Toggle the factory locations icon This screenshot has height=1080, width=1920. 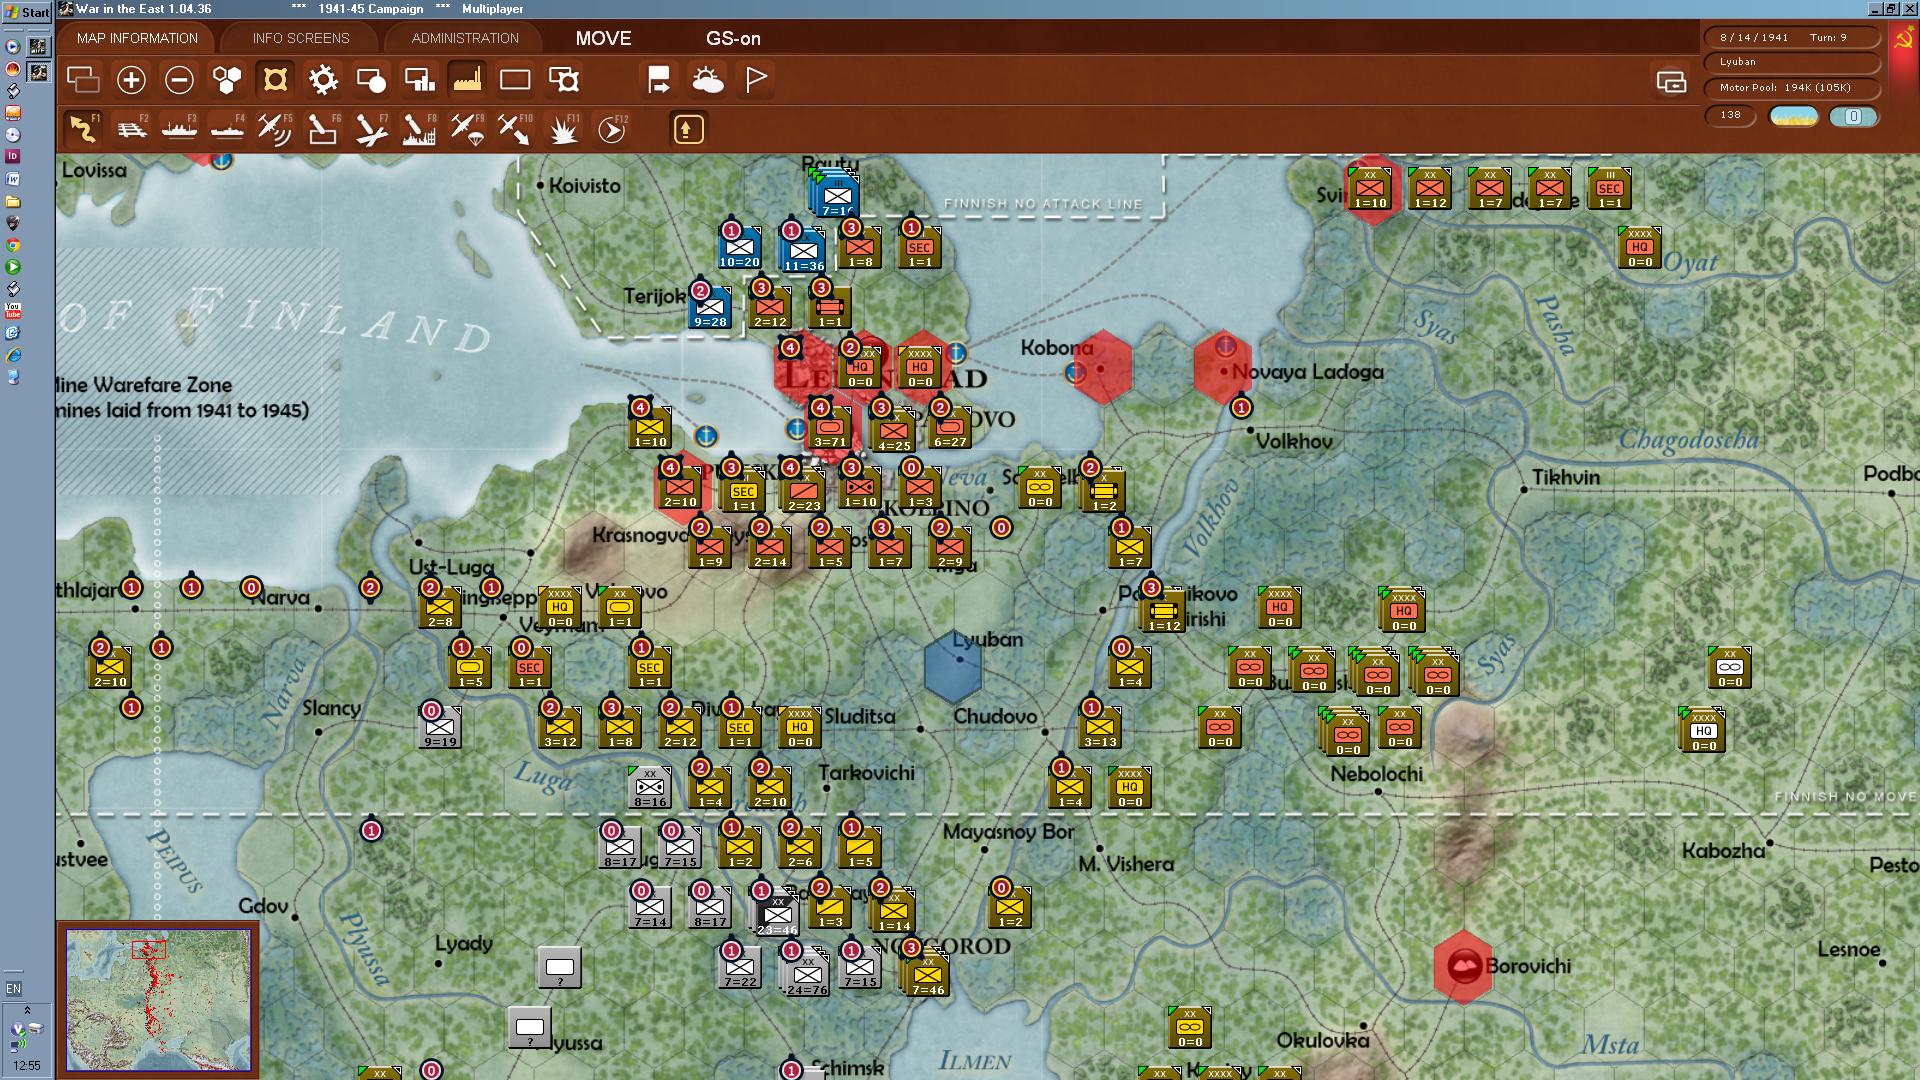467,80
